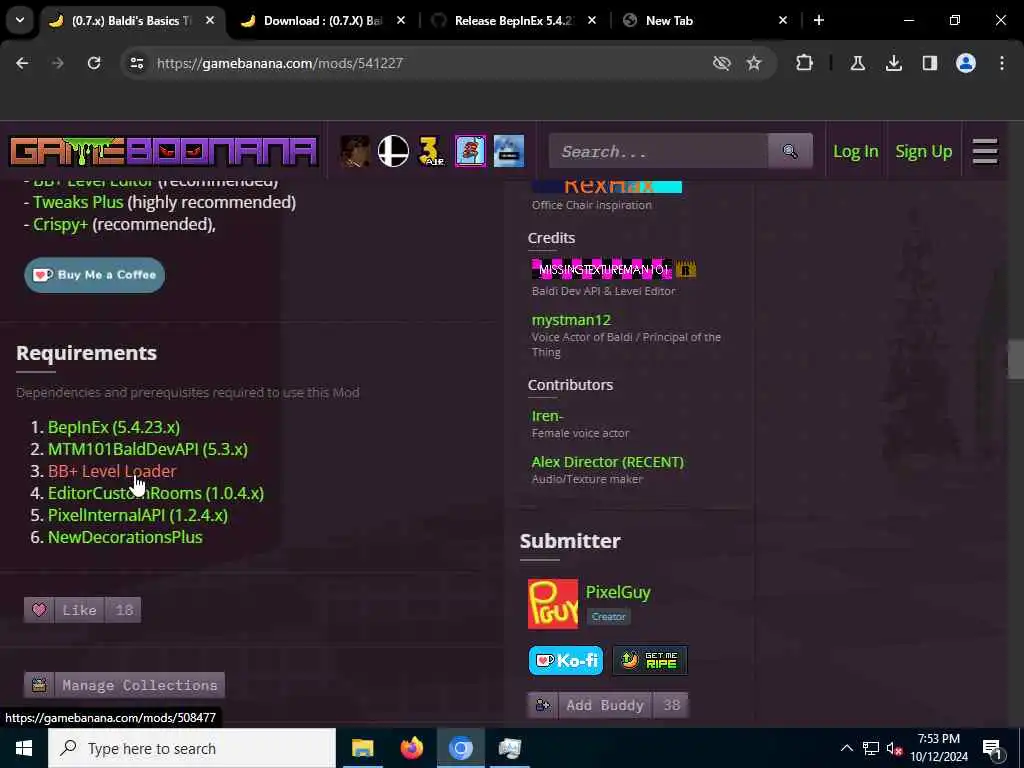Show hidden system tray icons
1024x768 pixels.
pos(846,748)
